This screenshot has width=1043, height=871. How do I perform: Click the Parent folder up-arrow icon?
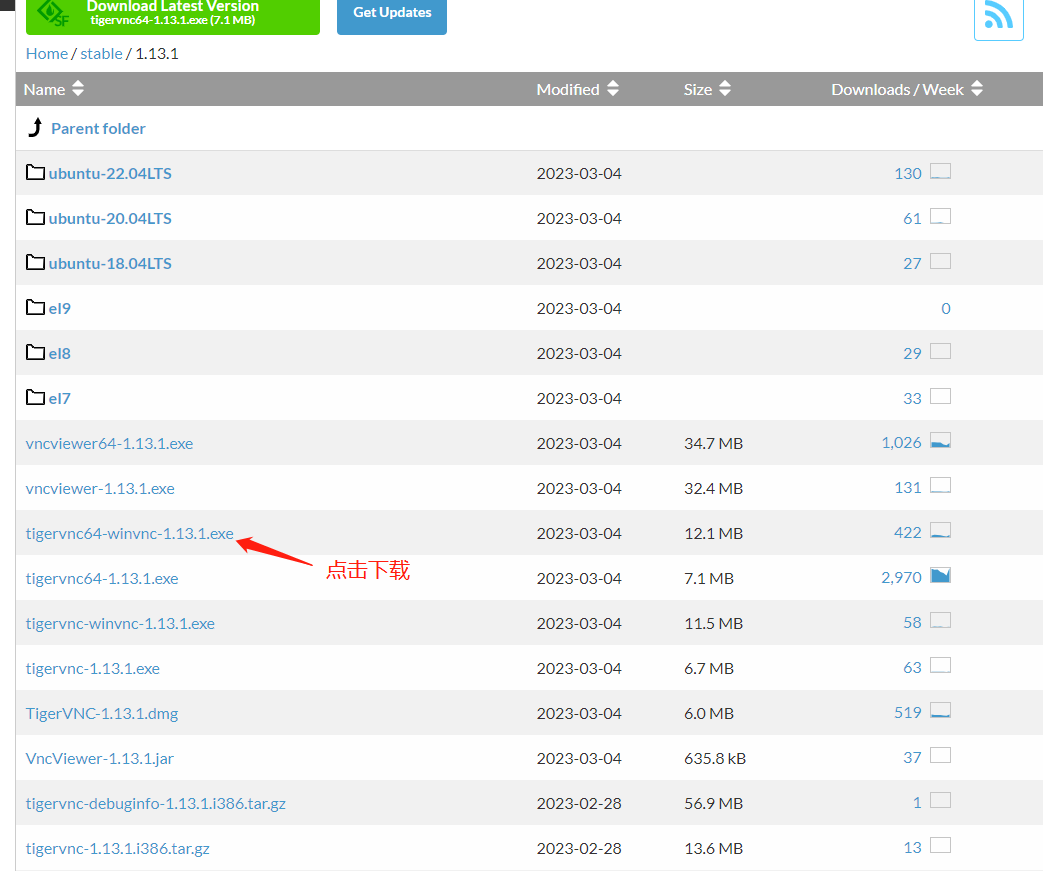click(x=35, y=127)
